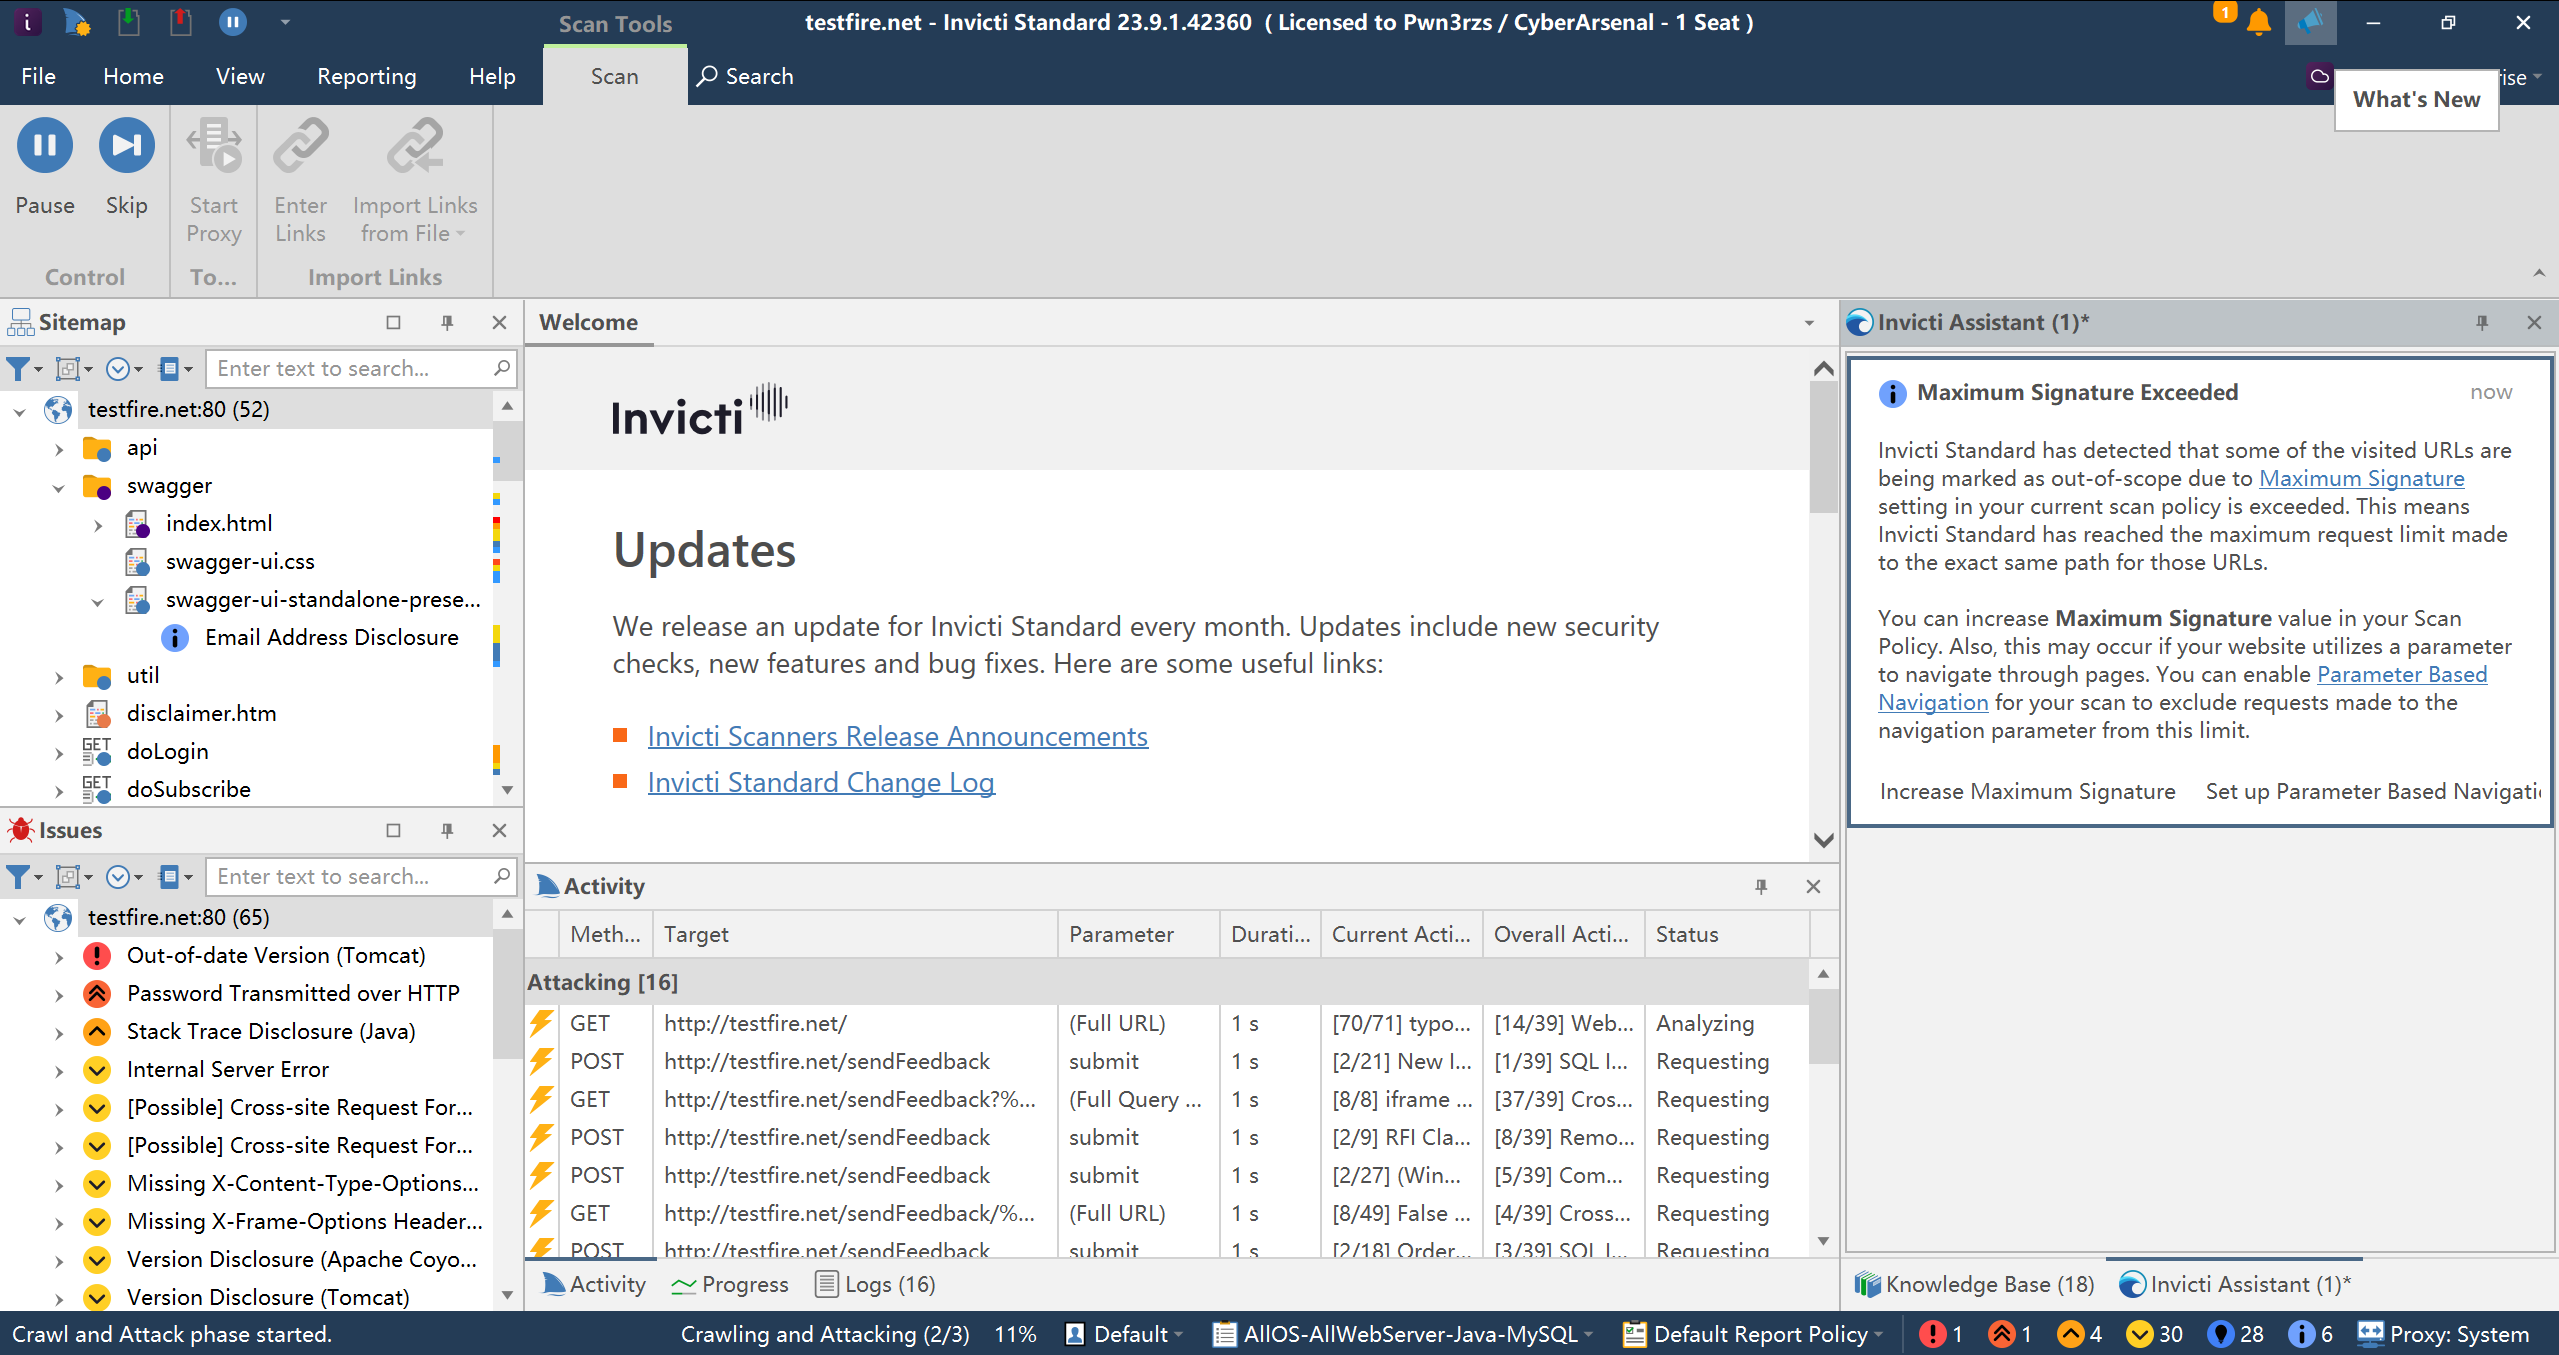
Task: Open the File menu
Action: pyautogui.click(x=38, y=76)
